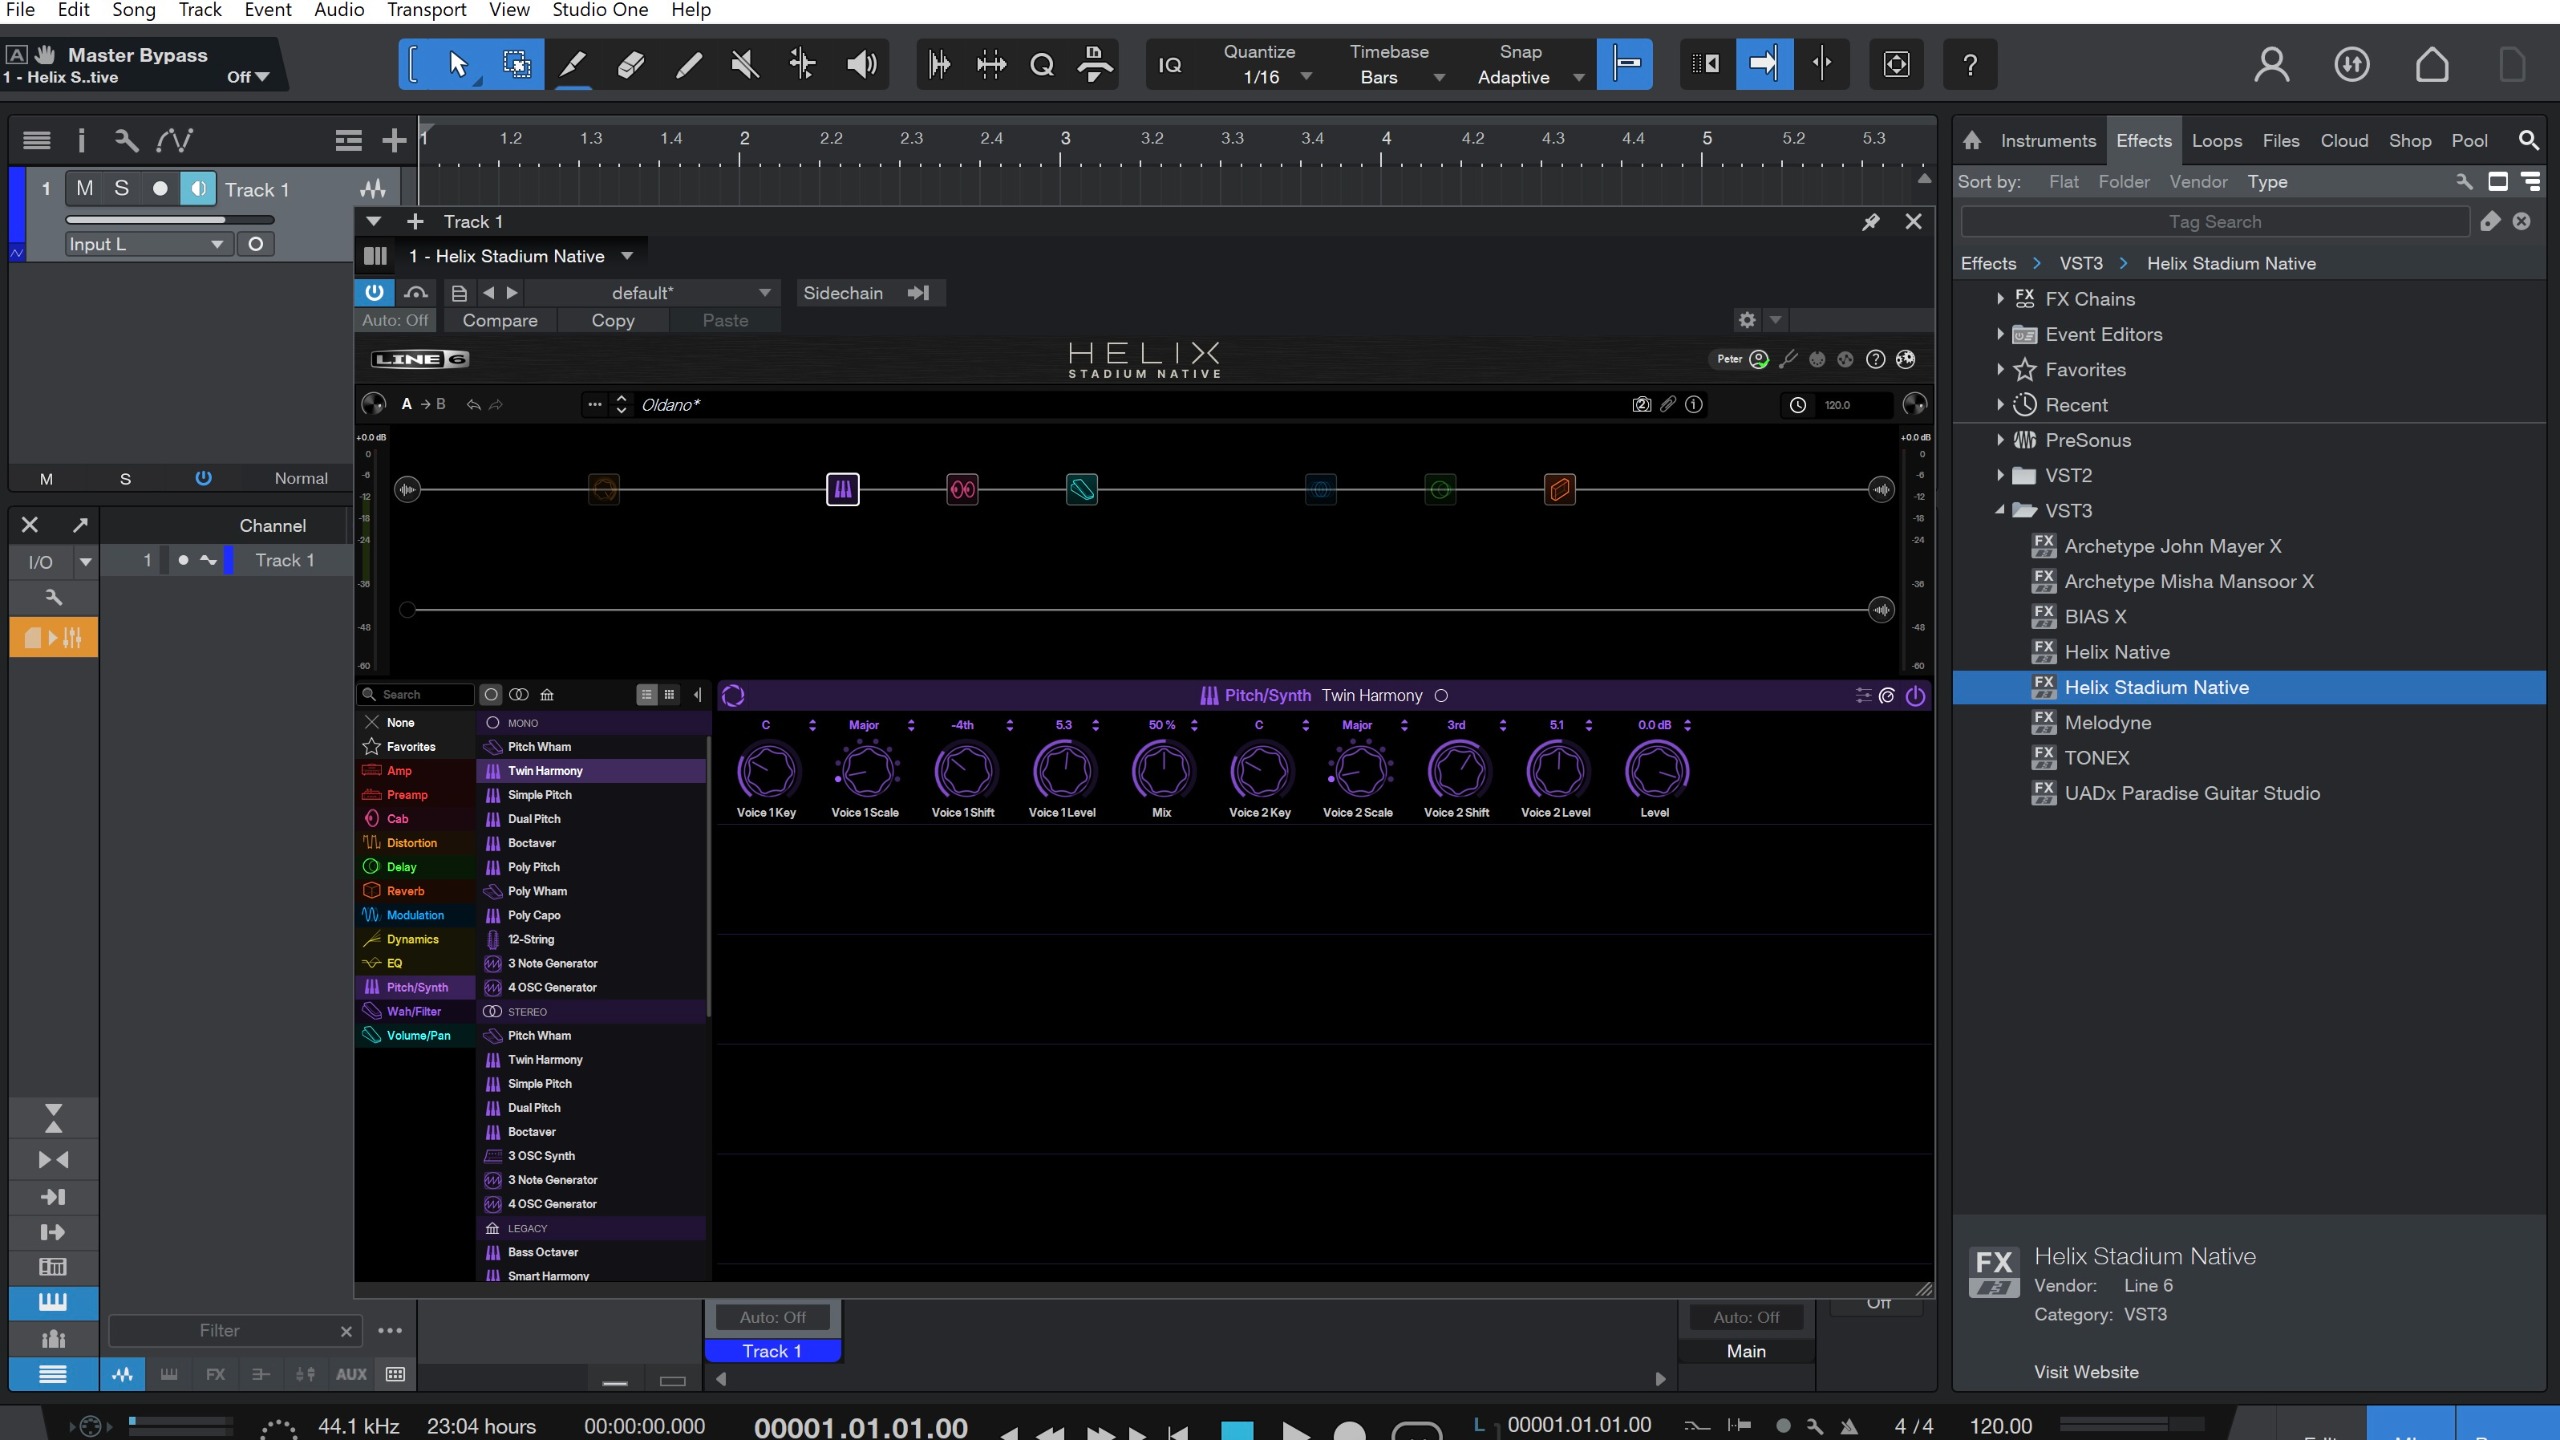Screen dimensions: 2560x1440
Task: Click the Pitch/Synth block in signal chain
Action: pyautogui.click(x=843, y=489)
